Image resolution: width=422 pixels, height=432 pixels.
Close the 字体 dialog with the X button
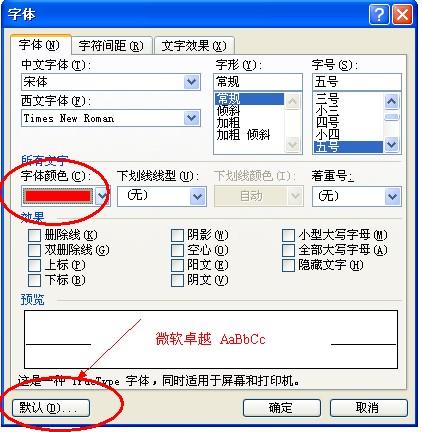tap(402, 15)
